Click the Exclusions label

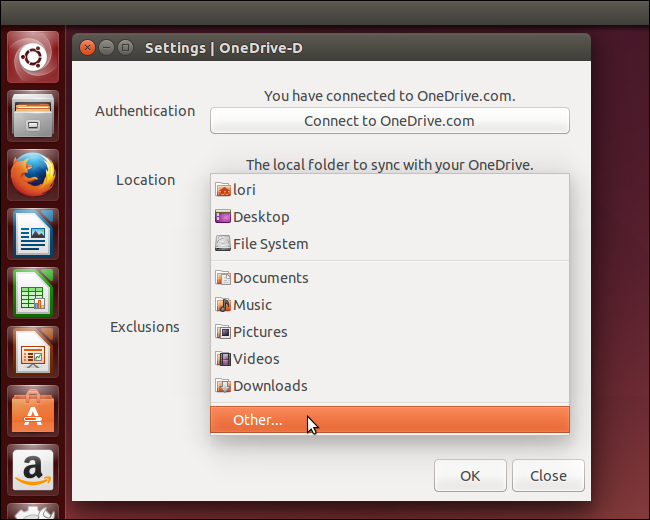pos(145,327)
